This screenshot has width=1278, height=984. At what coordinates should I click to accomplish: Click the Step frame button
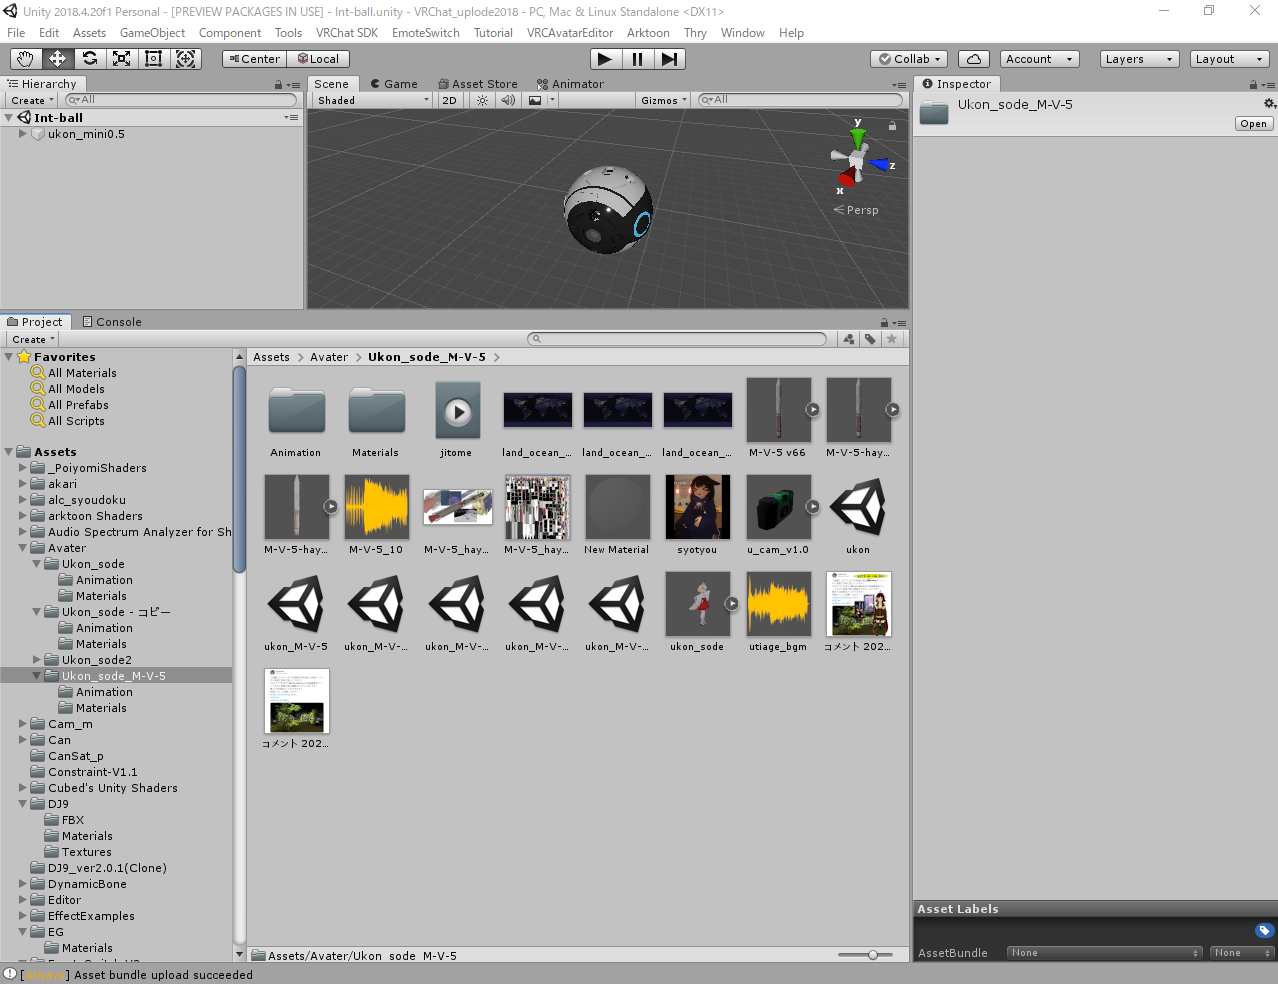click(669, 59)
